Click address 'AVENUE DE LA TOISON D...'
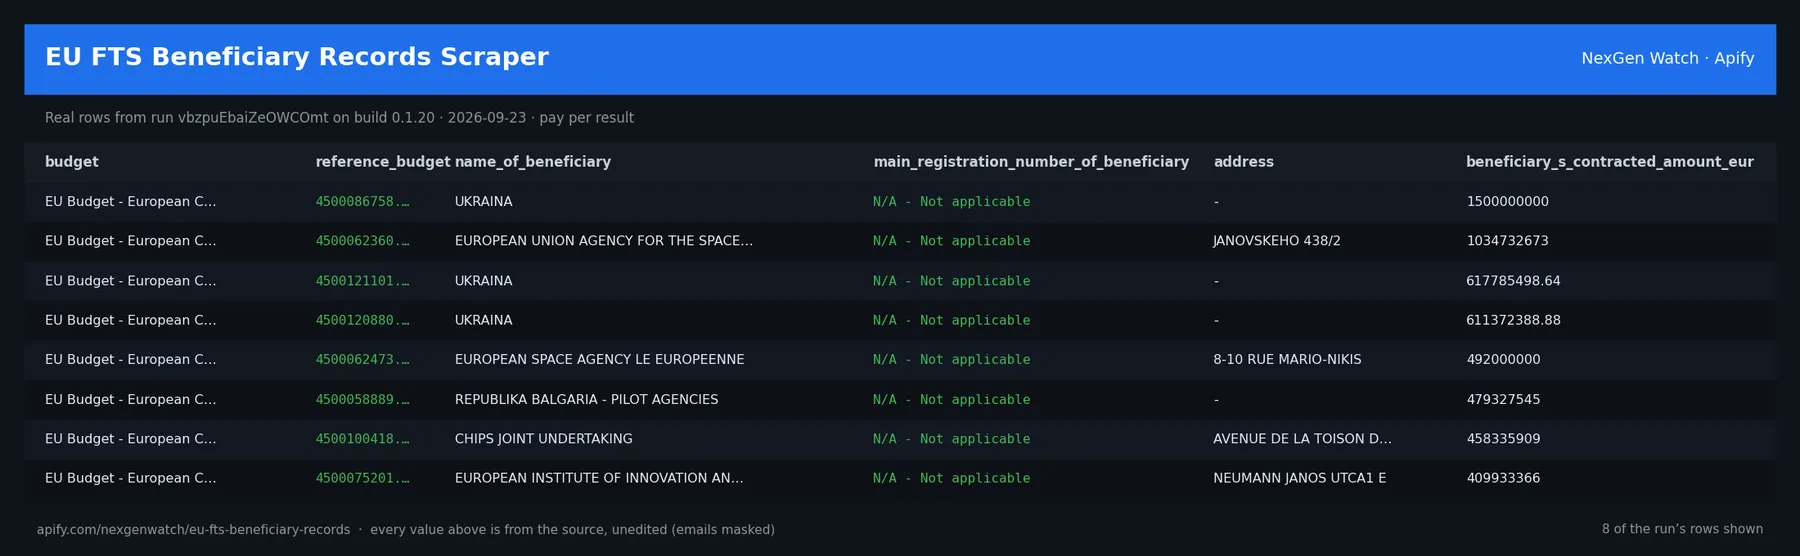 point(1302,439)
